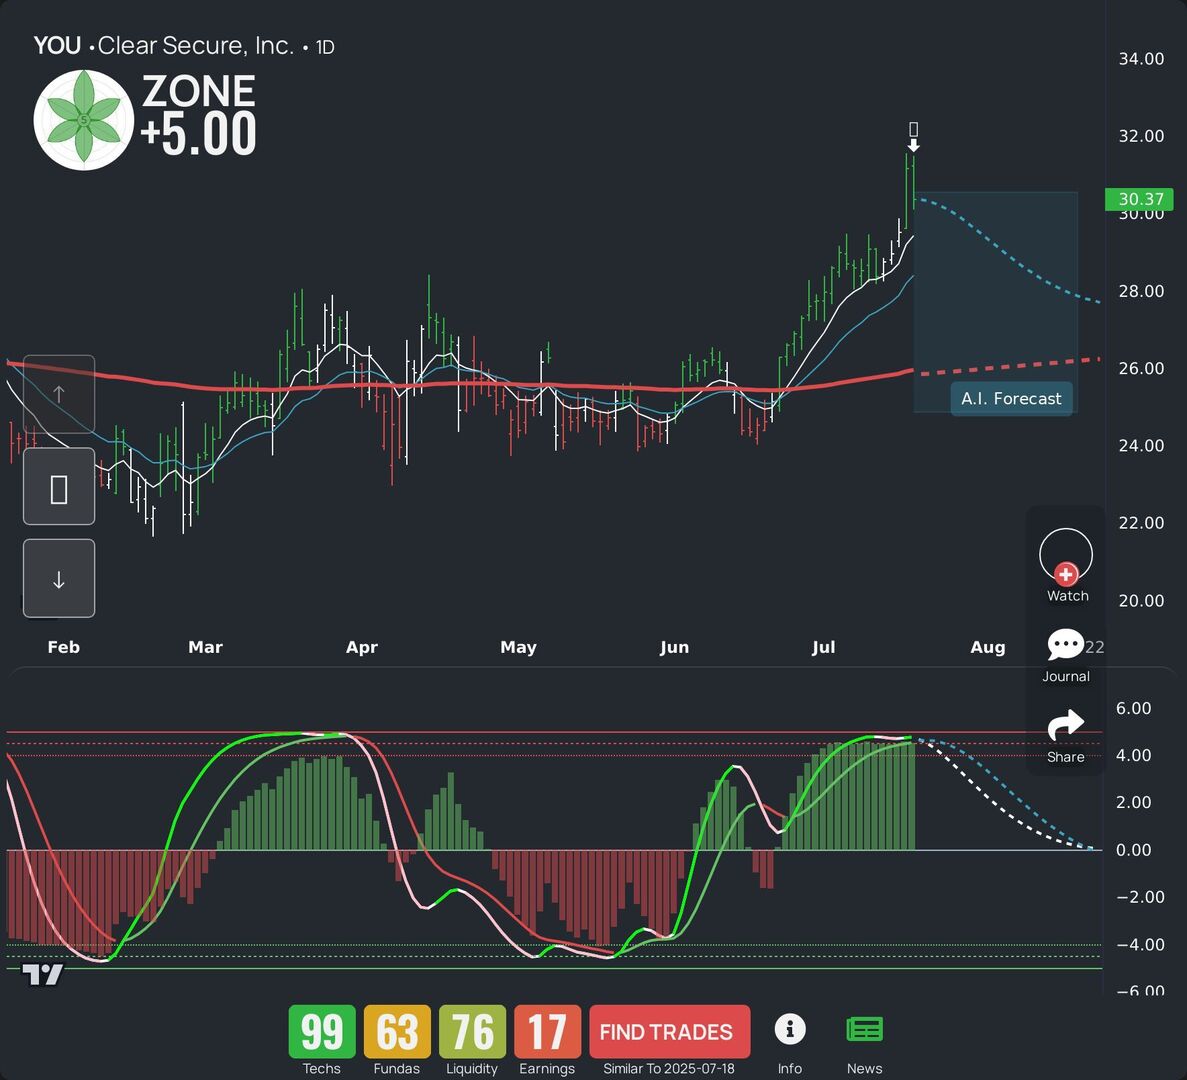This screenshot has width=1187, height=1080.
Task: Click the Aug label on time axis
Action: pos(988,647)
